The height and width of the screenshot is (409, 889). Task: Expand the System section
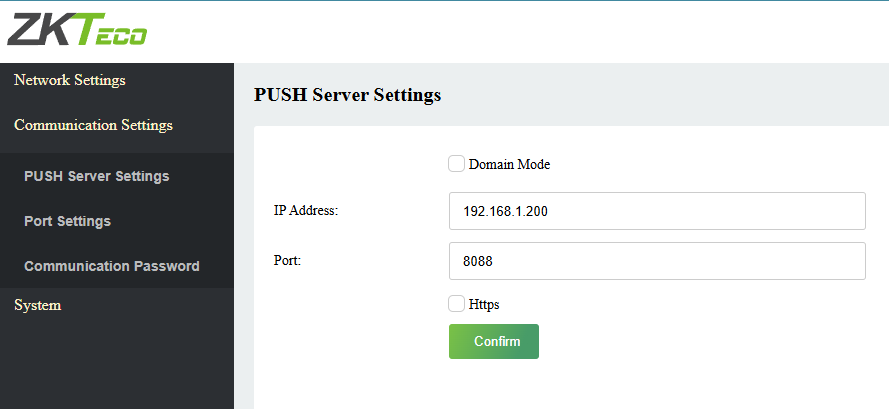[x=38, y=305]
